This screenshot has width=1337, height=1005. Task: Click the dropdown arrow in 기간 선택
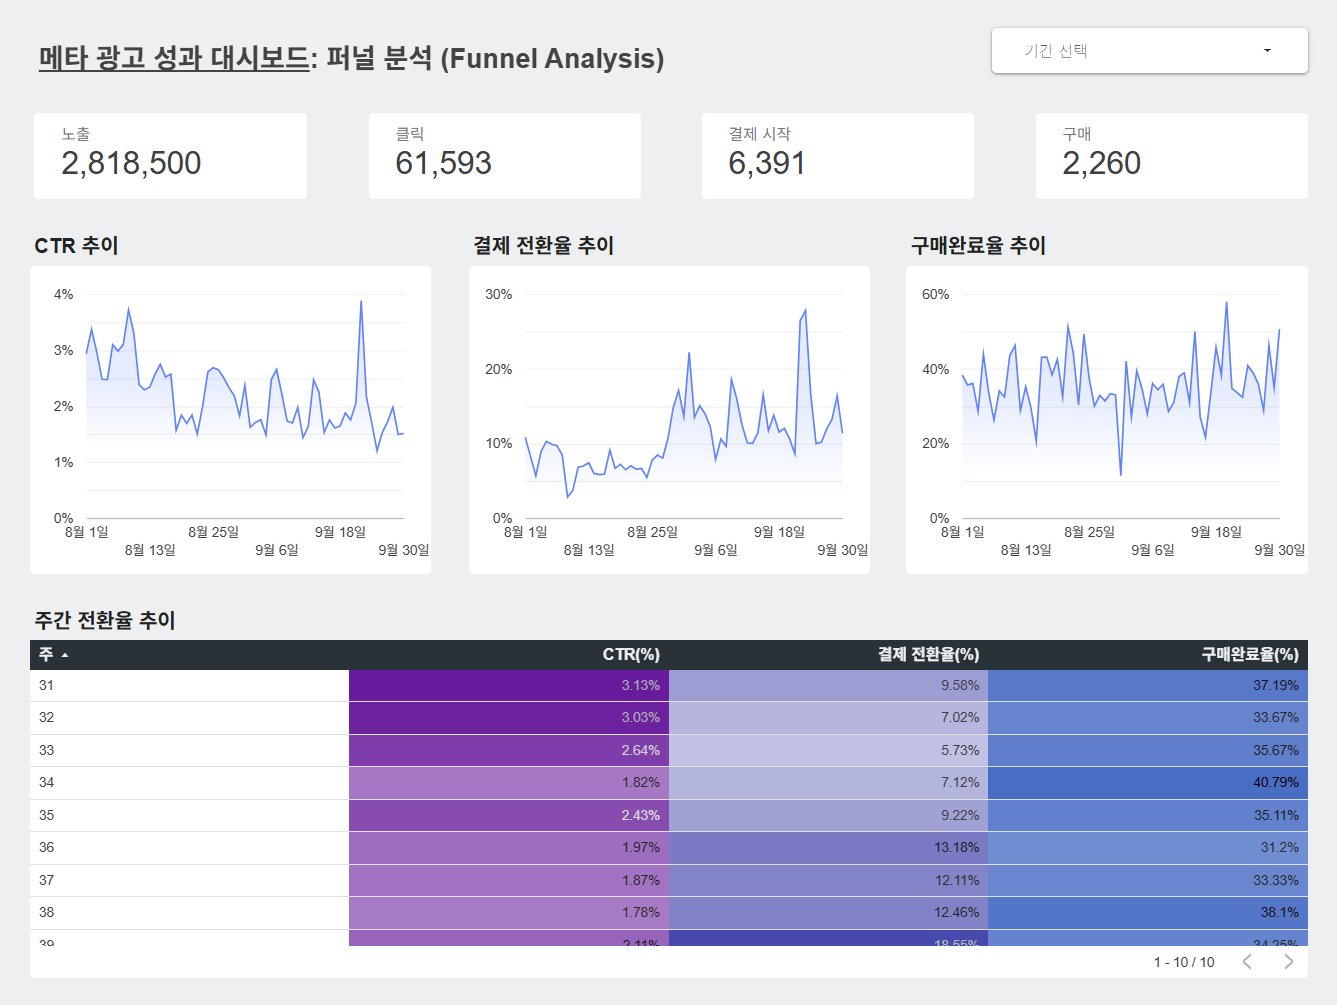(1267, 51)
